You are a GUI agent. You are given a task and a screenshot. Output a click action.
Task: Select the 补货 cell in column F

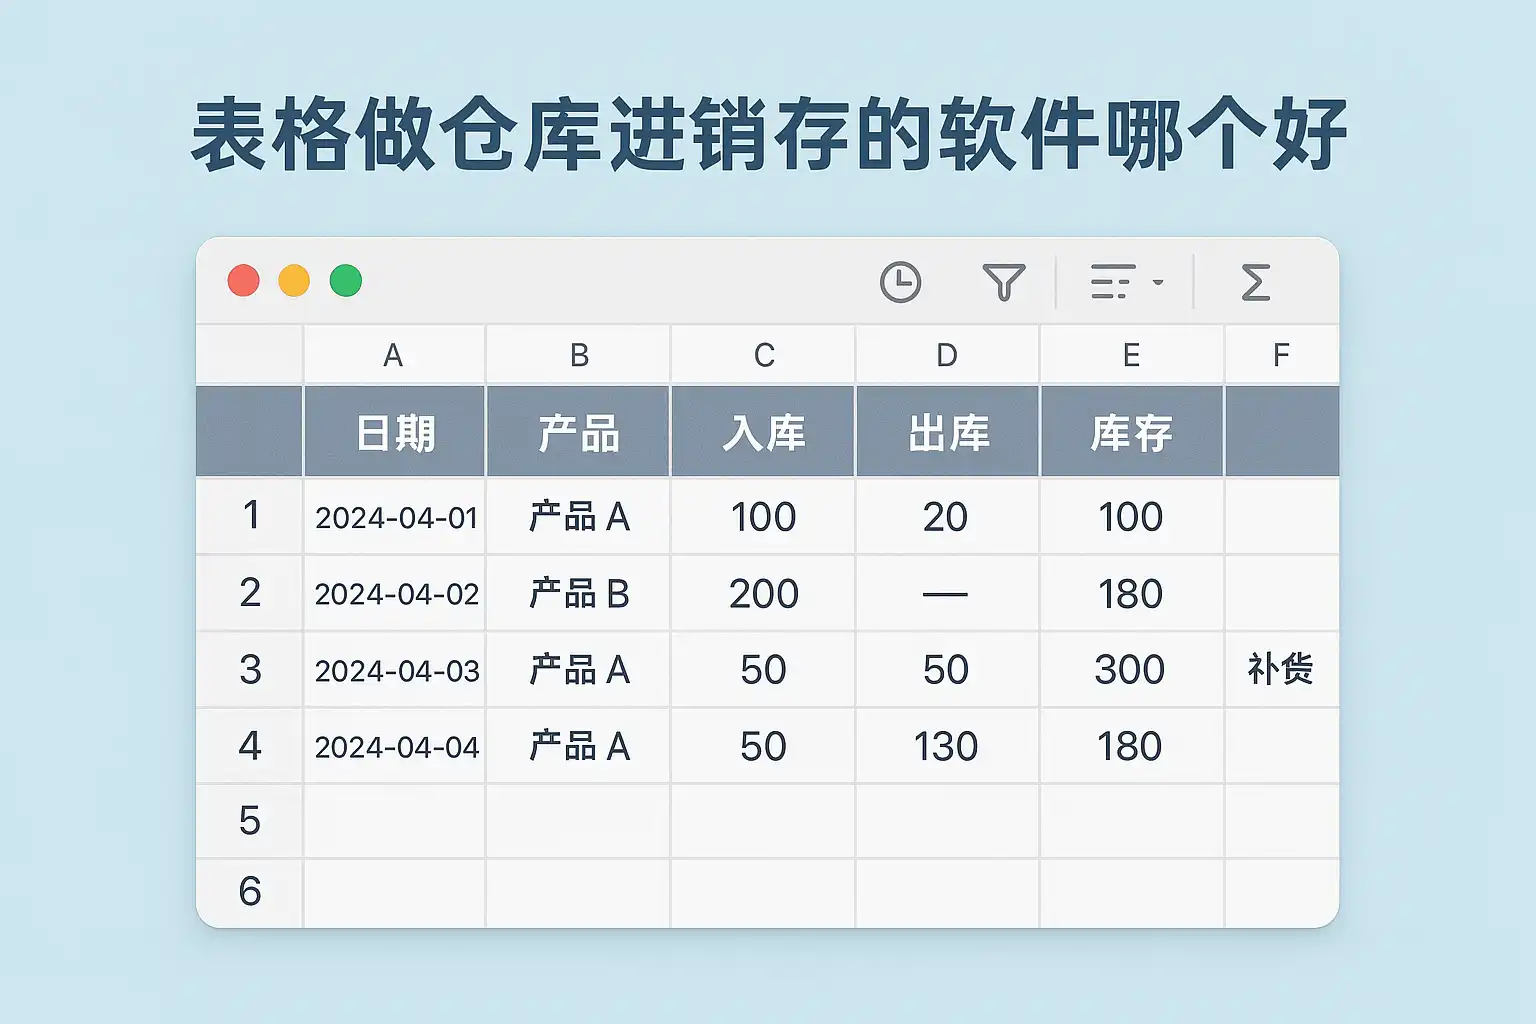coord(1280,669)
